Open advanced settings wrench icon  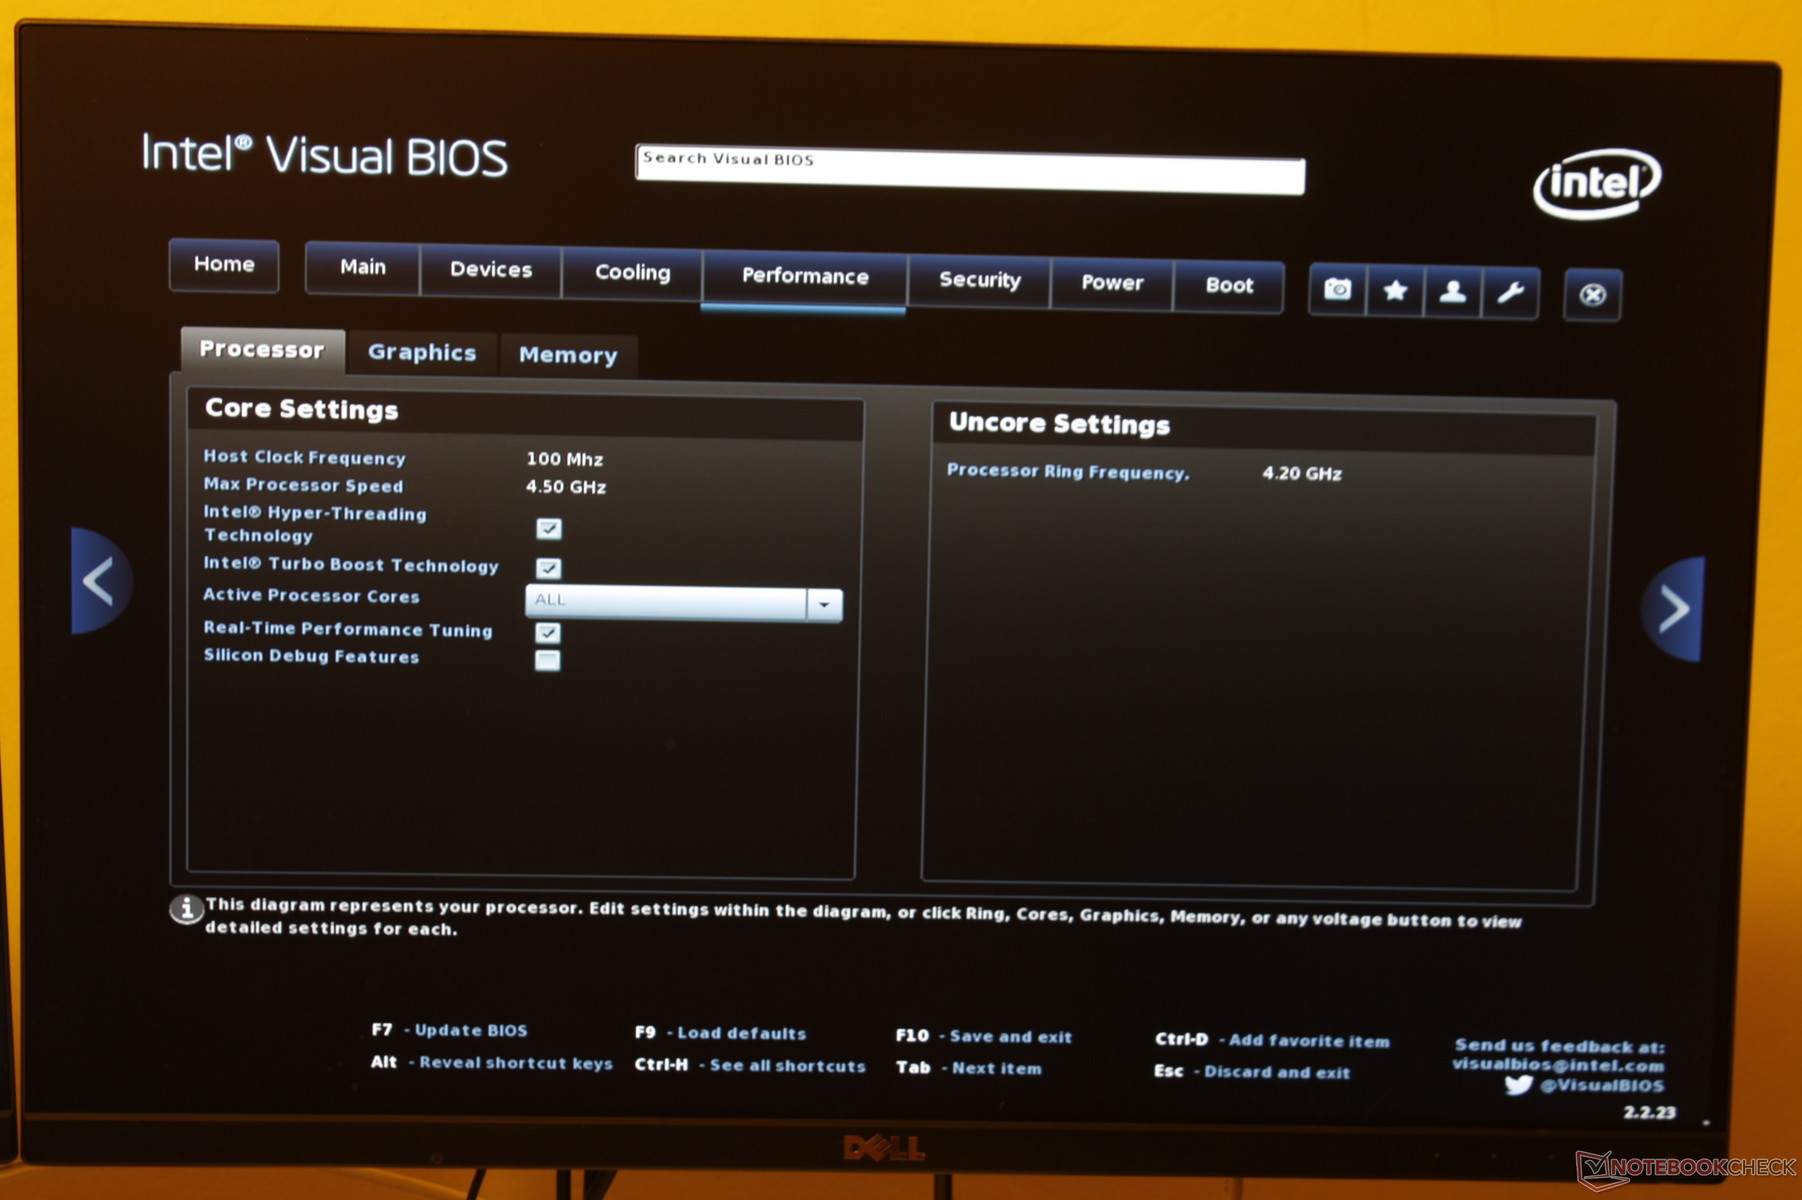pyautogui.click(x=1510, y=293)
